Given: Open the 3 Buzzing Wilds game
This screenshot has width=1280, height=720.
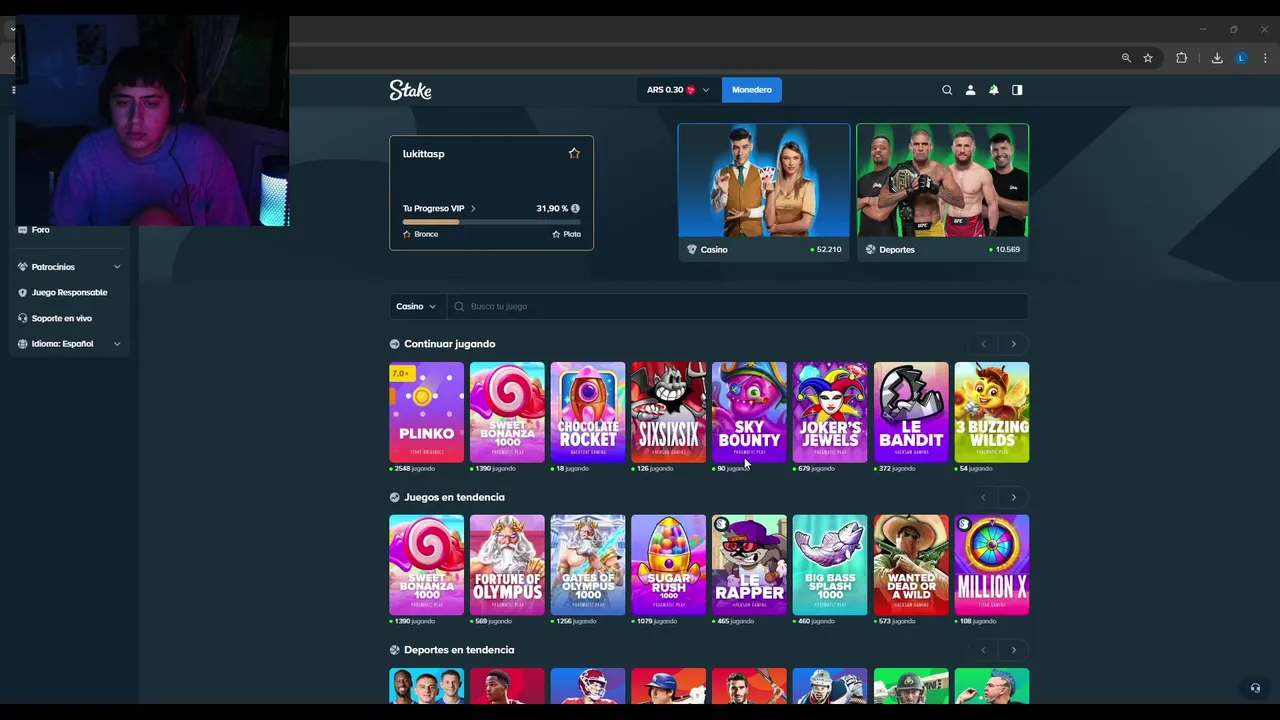Looking at the screenshot, I should click(x=992, y=412).
